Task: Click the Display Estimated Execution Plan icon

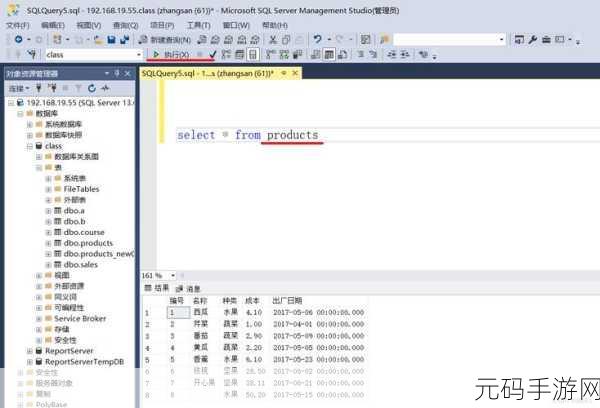Action: point(226,55)
